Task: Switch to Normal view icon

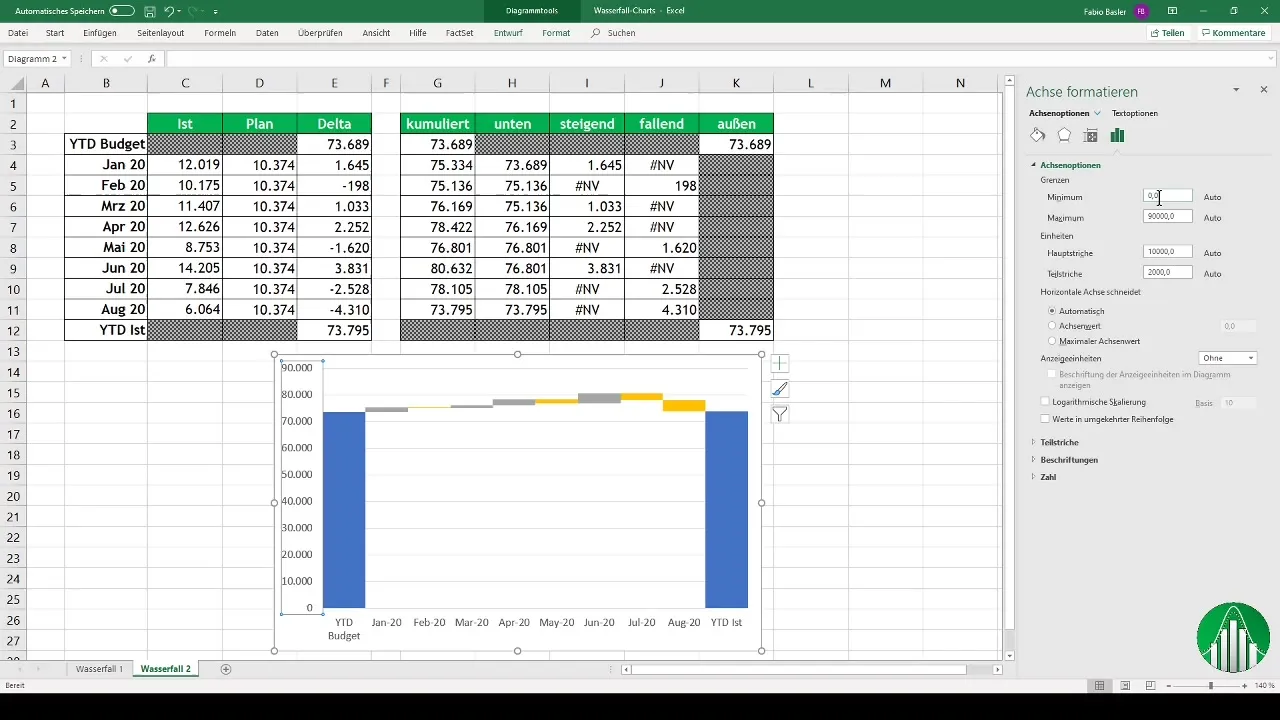Action: (x=1099, y=686)
